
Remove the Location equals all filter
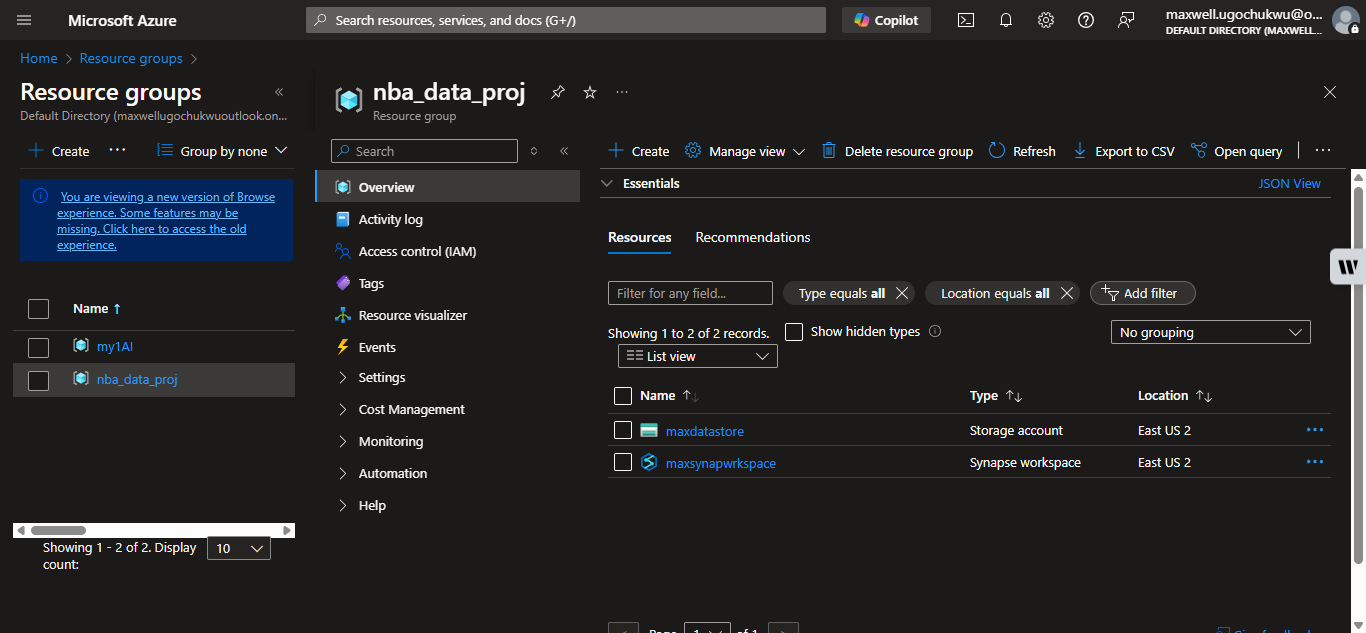(1067, 293)
